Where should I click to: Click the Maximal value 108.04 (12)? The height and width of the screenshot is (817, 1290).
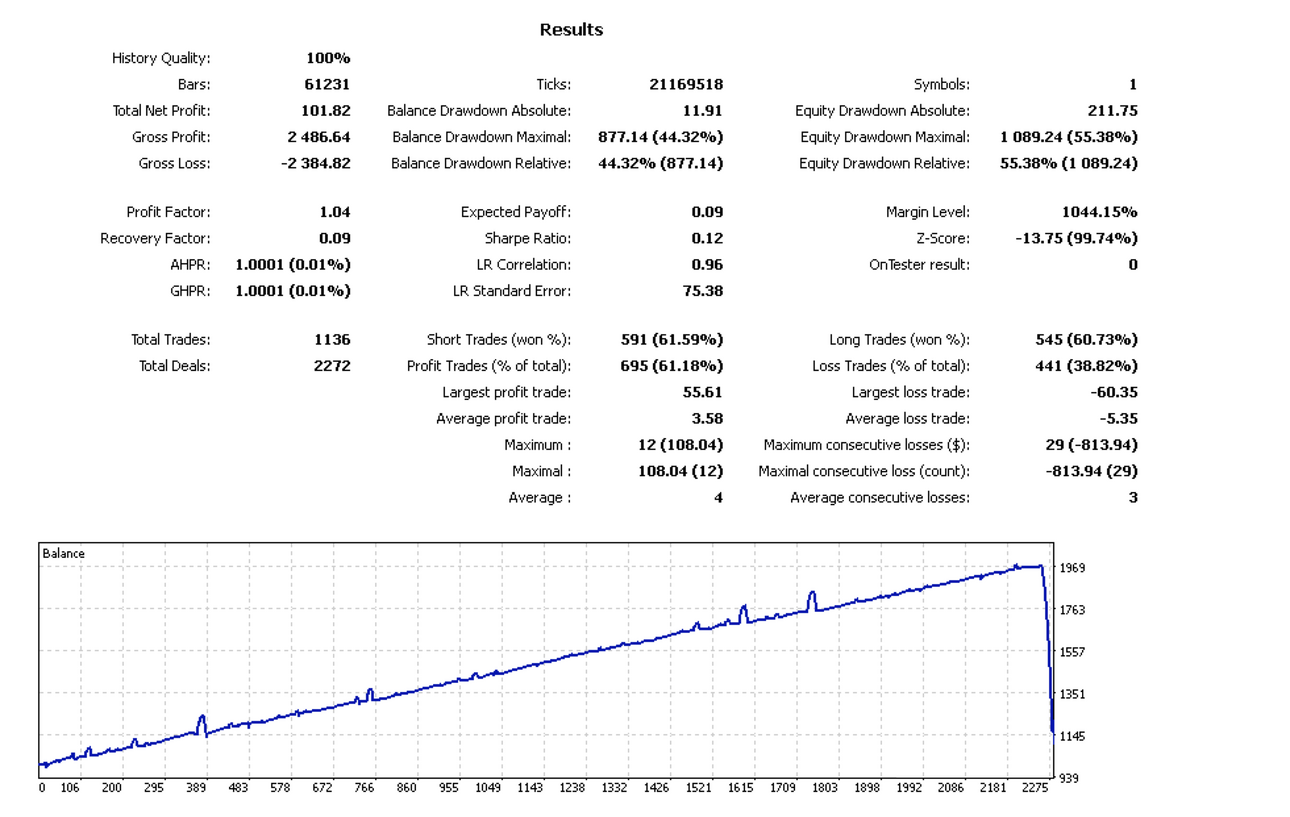[680, 471]
